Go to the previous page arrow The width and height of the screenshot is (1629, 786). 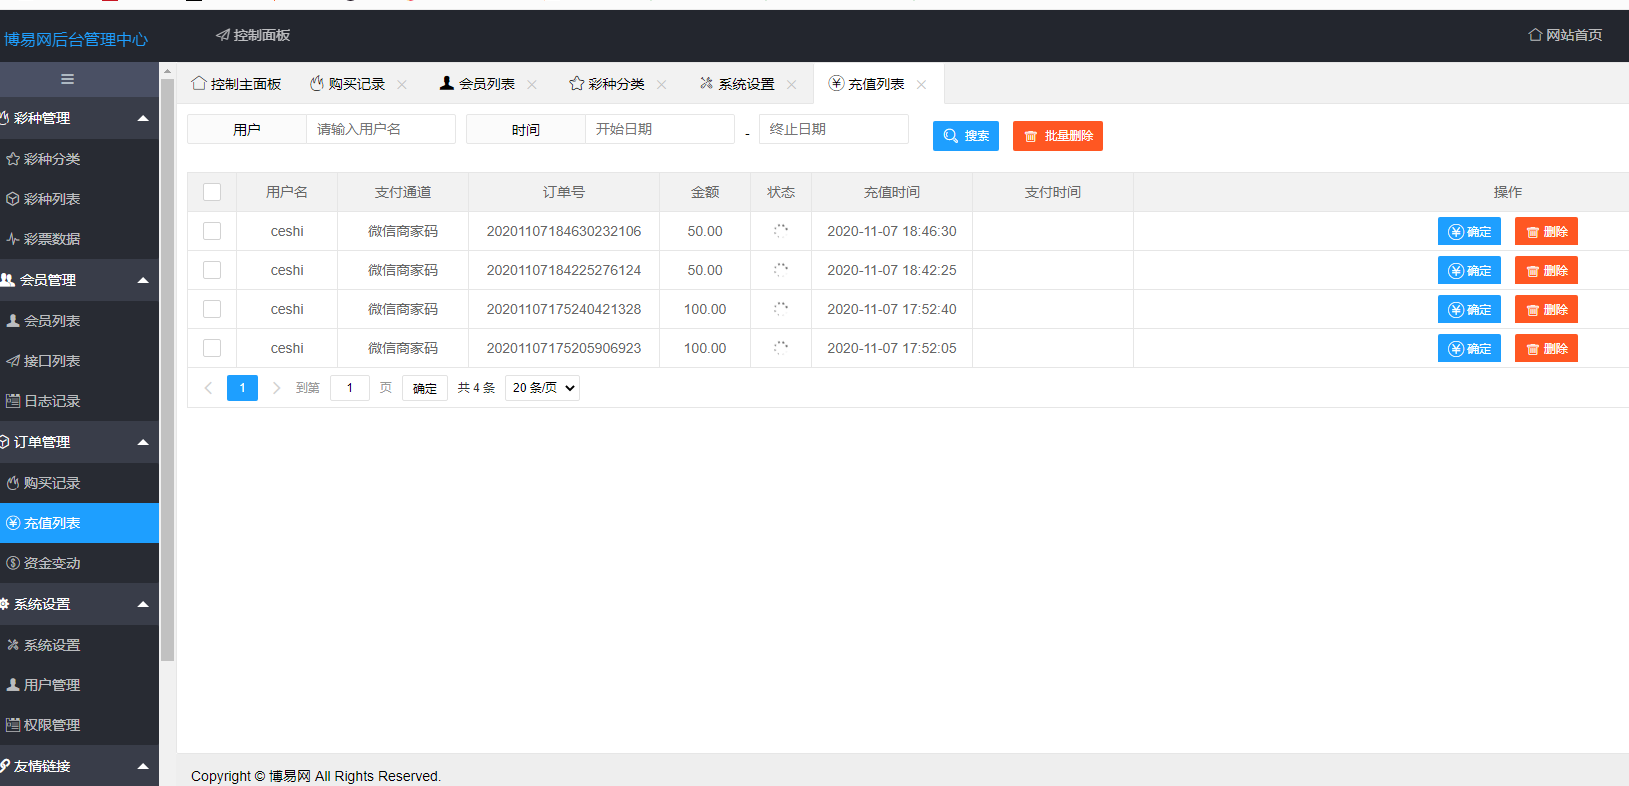point(208,388)
